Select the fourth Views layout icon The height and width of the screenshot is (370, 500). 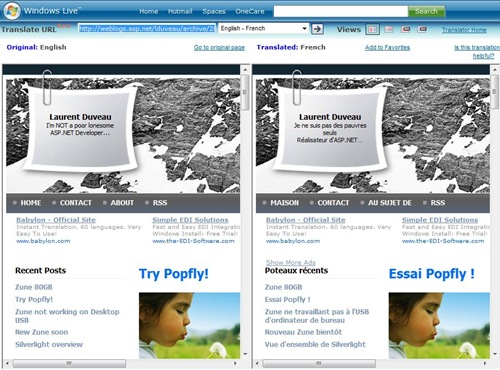tap(422, 29)
